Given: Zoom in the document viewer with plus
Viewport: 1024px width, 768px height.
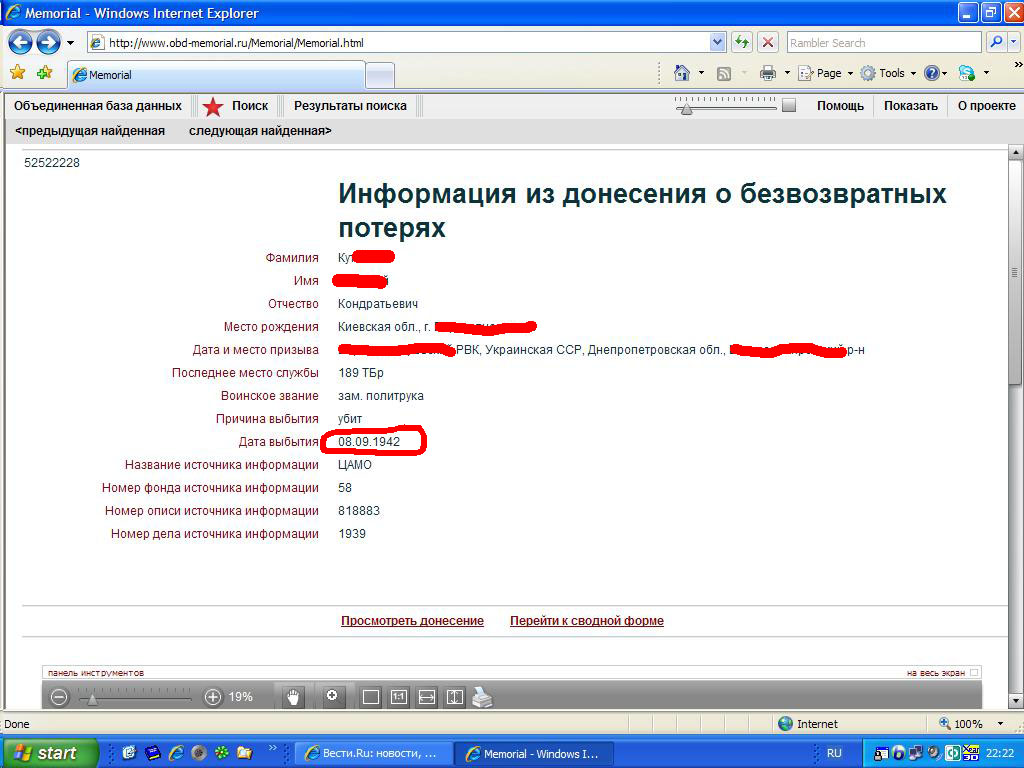Looking at the screenshot, I should pos(213,697).
